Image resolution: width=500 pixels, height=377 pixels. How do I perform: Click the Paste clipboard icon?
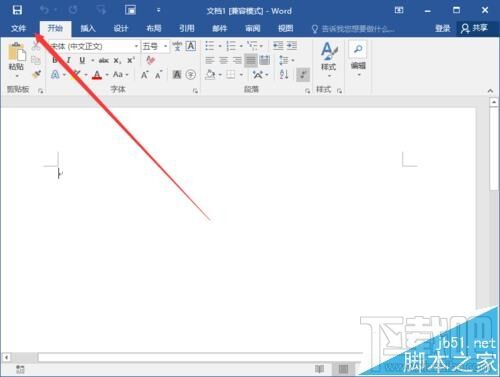[16, 52]
